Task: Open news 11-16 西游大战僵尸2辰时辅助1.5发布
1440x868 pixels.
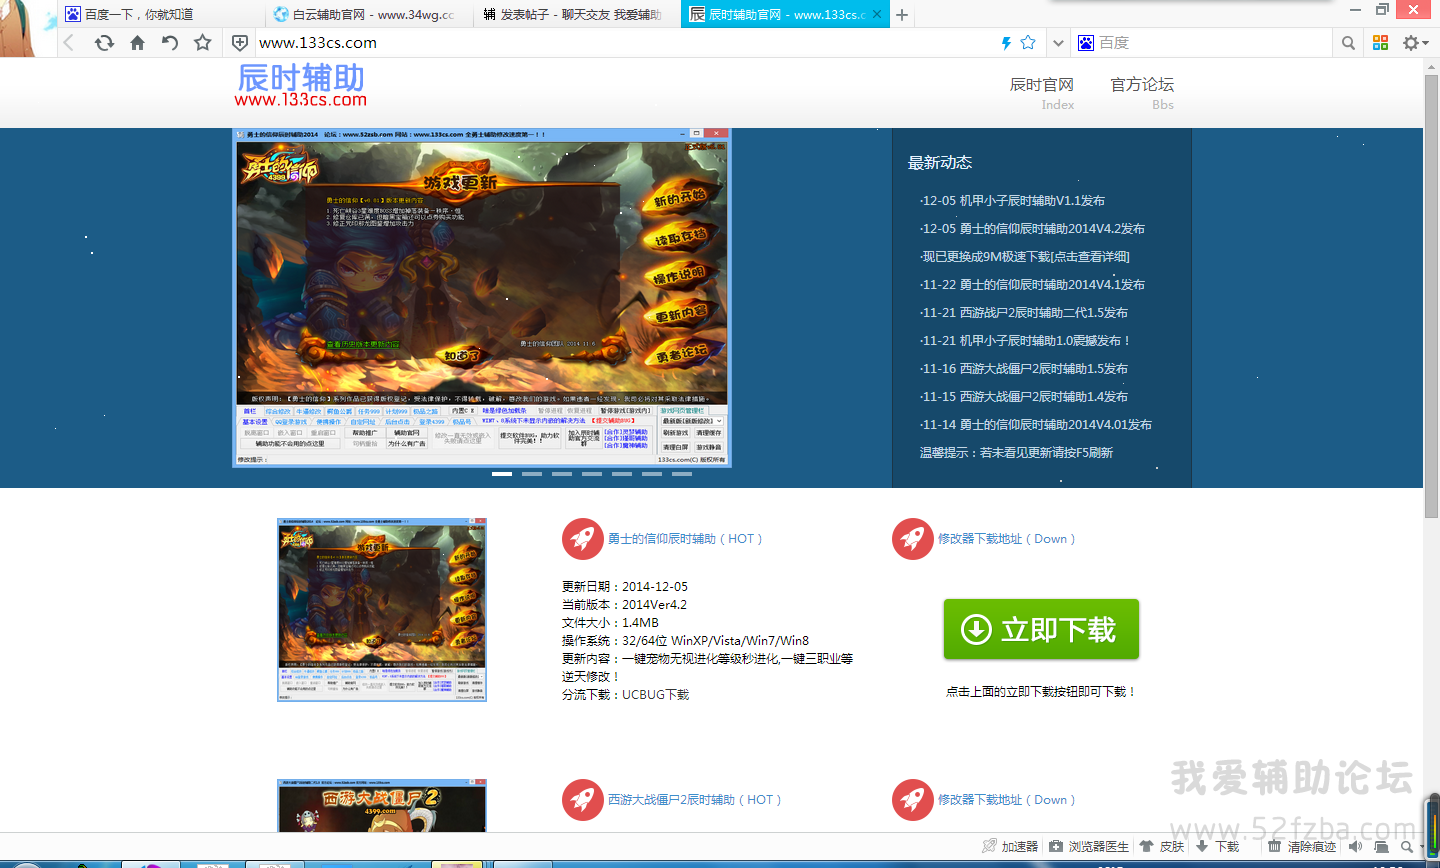Action: [1024, 368]
